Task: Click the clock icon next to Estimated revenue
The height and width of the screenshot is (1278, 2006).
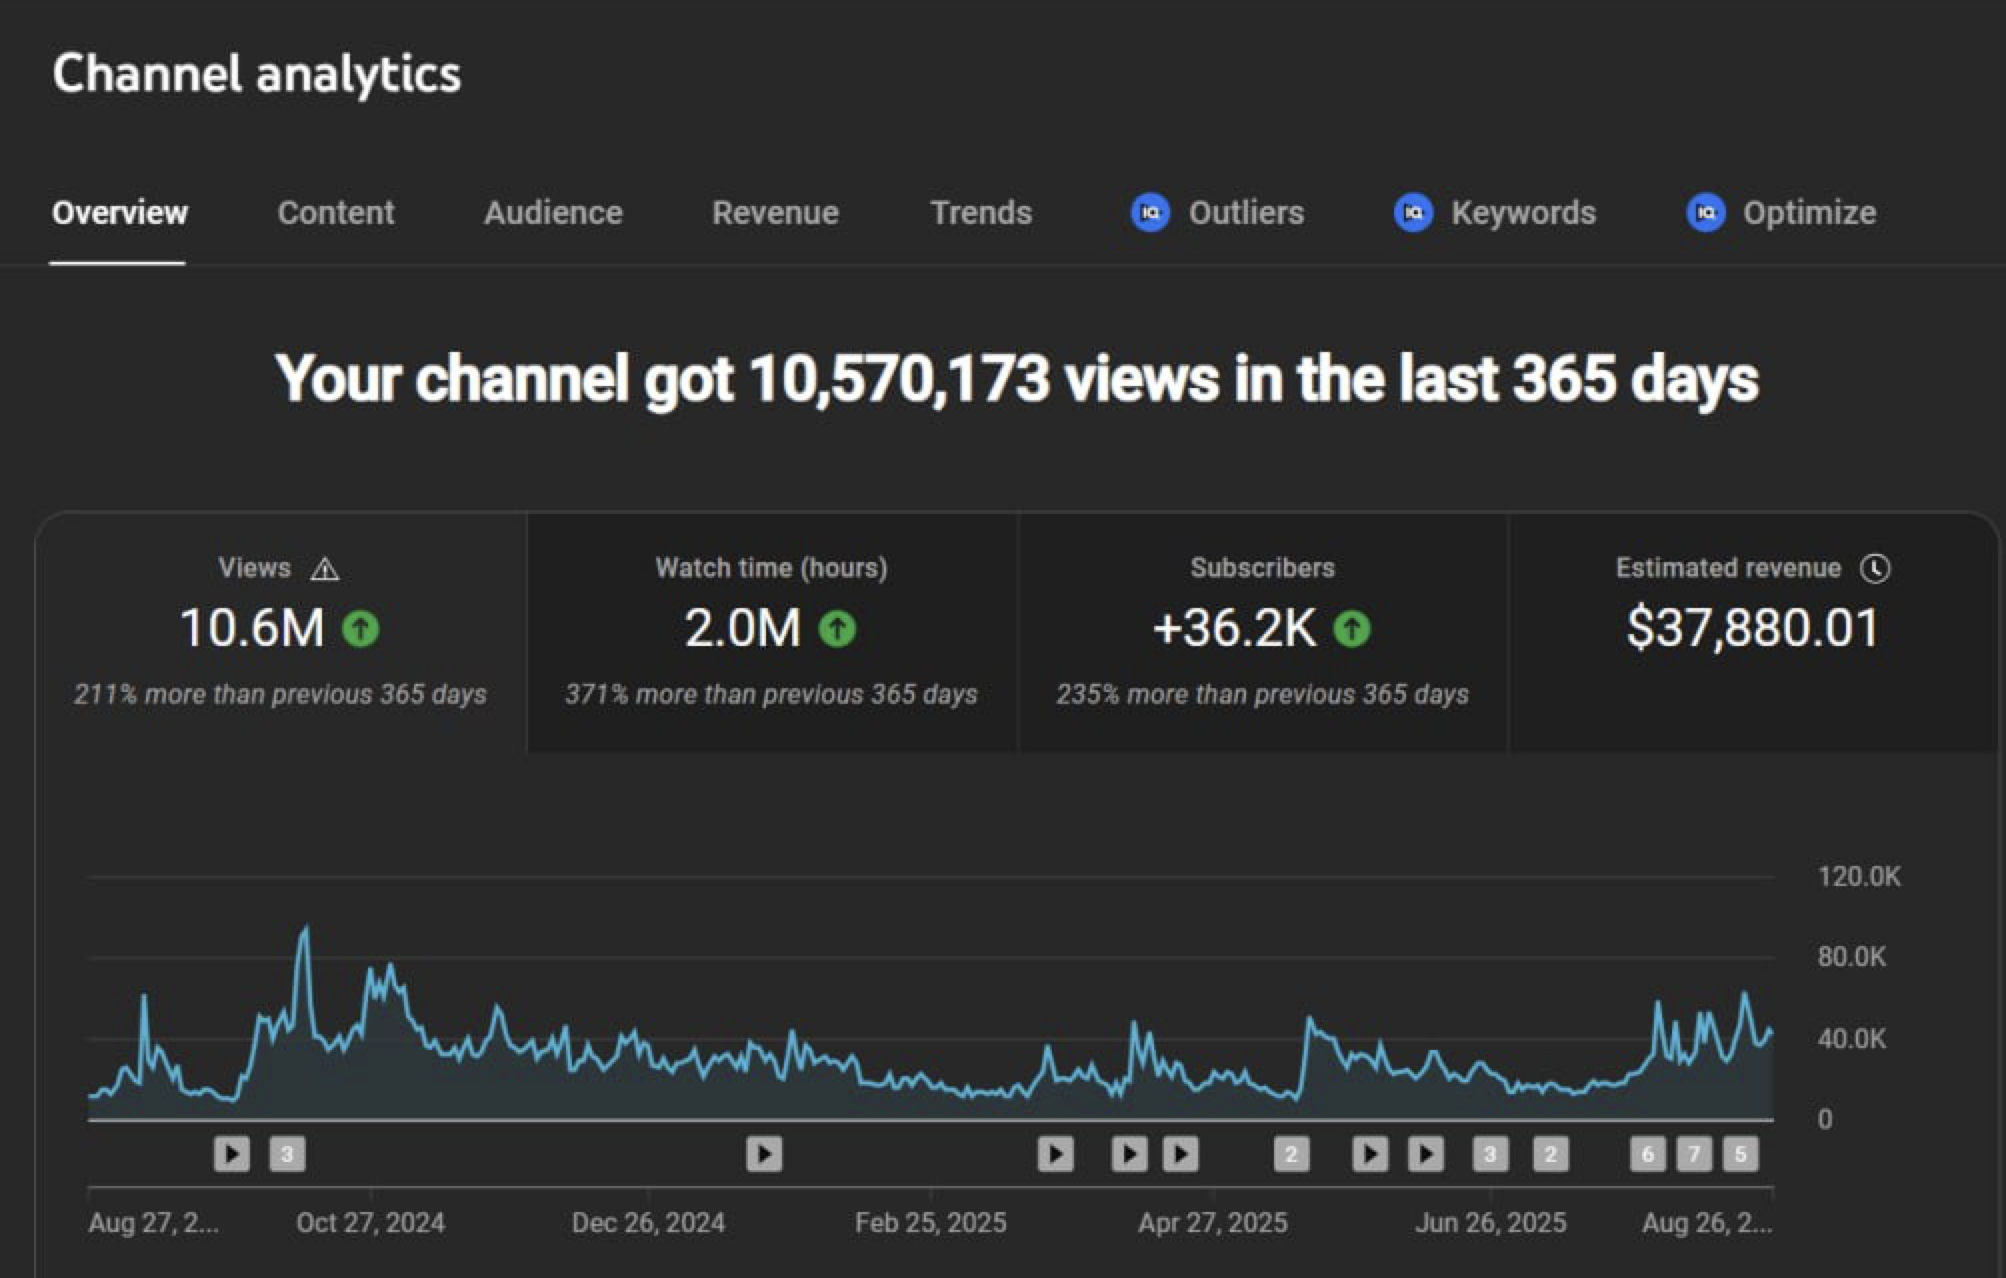Action: (1875, 569)
